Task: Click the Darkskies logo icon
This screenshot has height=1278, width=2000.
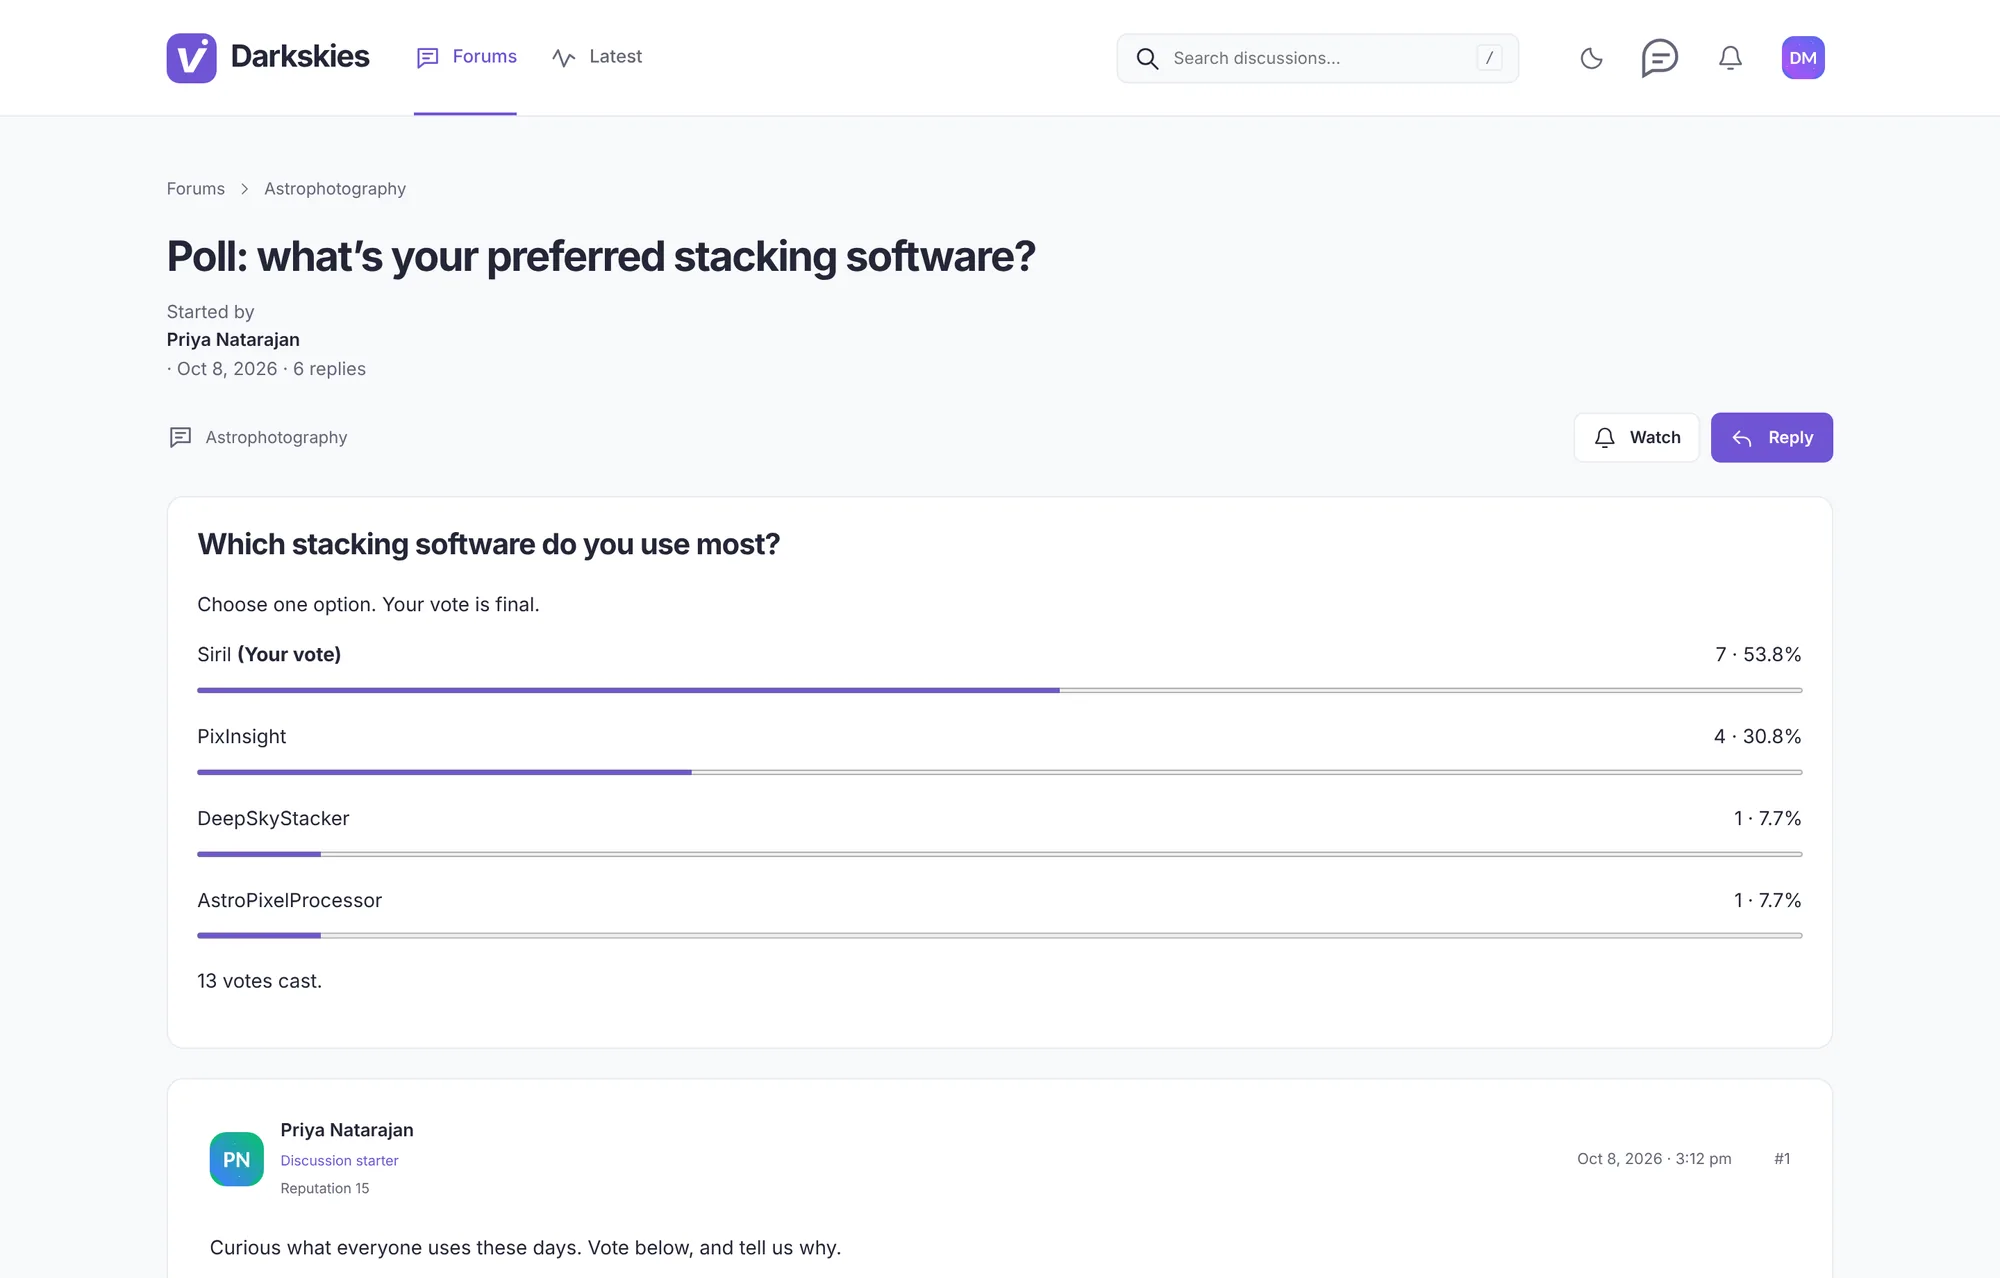Action: tap(191, 58)
